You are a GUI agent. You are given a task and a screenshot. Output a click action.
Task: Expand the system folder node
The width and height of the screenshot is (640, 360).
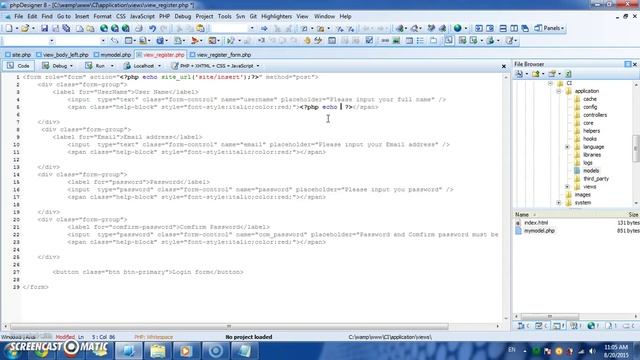[x=559, y=203]
